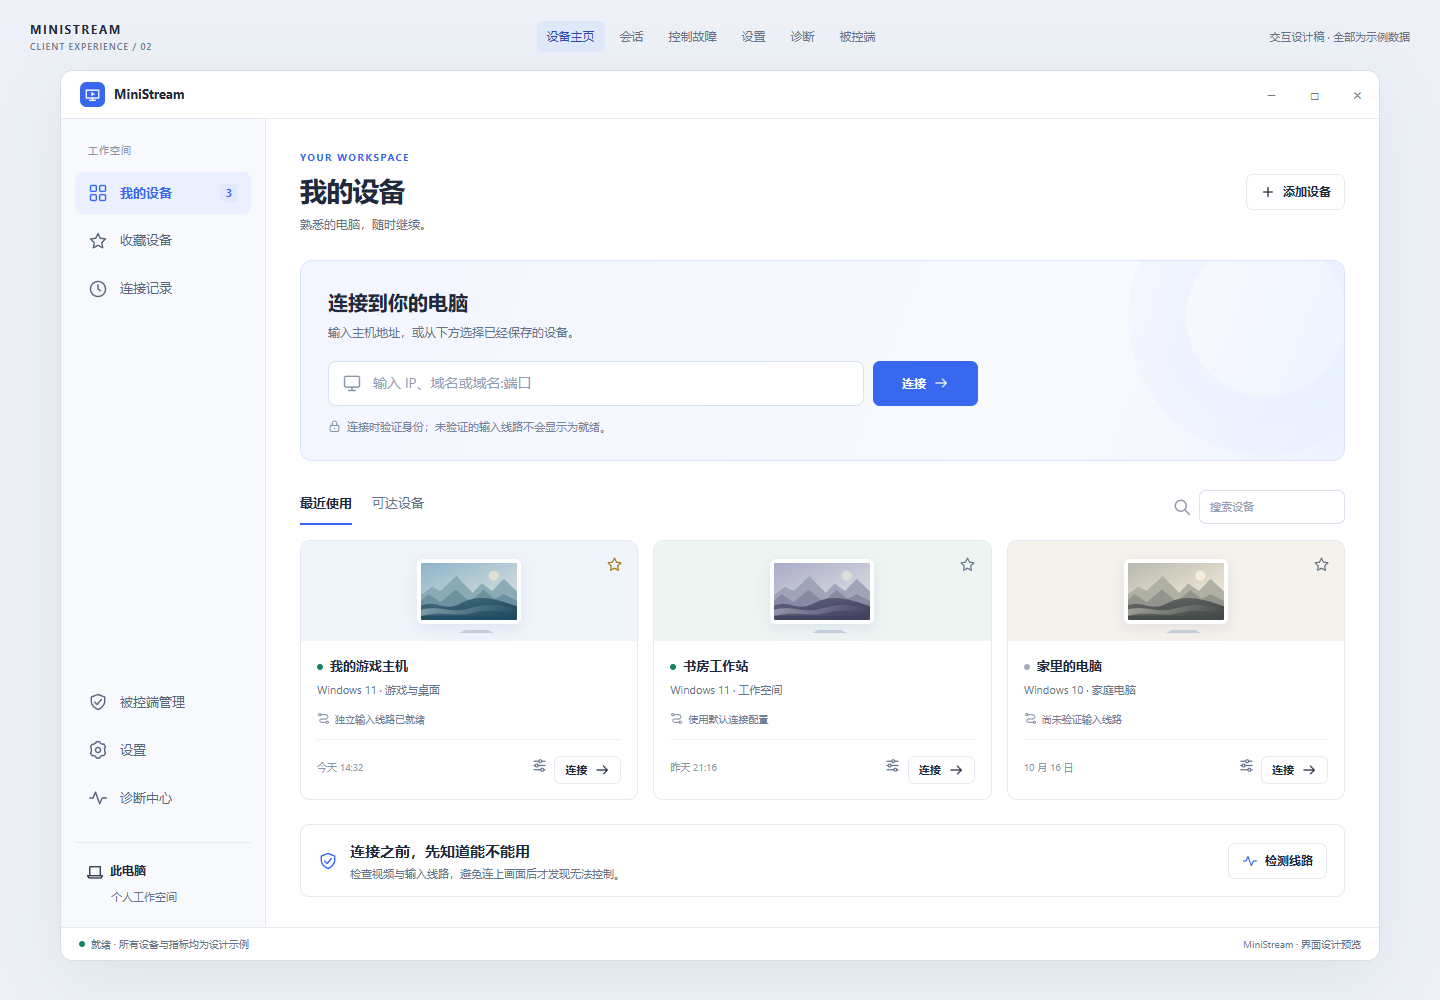Image resolution: width=1440 pixels, height=1000 pixels.
Task: Maximize the MiniStream window
Action: (x=1314, y=96)
